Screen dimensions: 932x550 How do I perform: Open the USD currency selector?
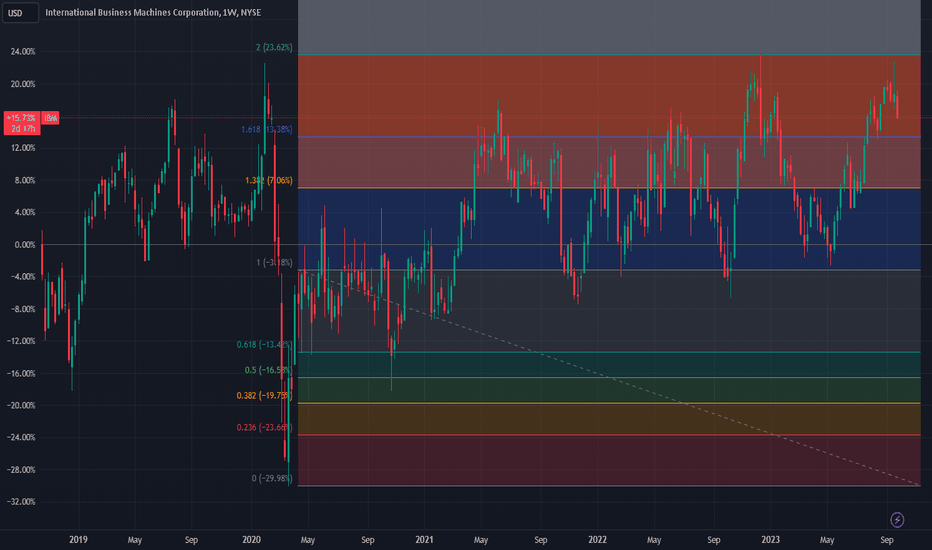20,12
